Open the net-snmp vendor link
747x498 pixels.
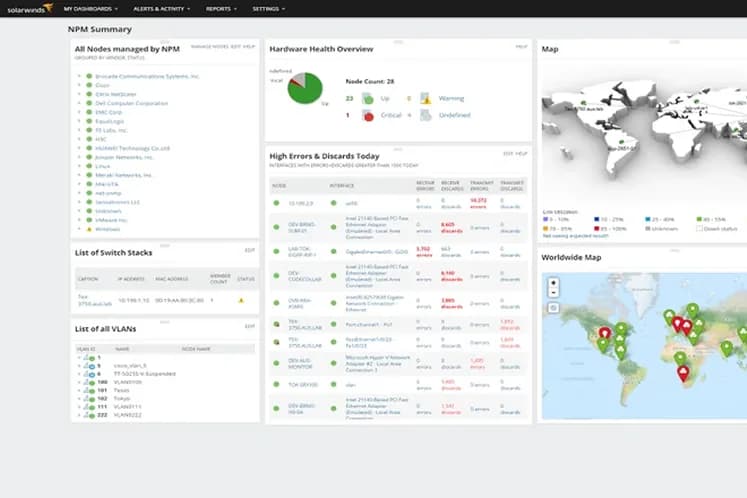(x=108, y=193)
